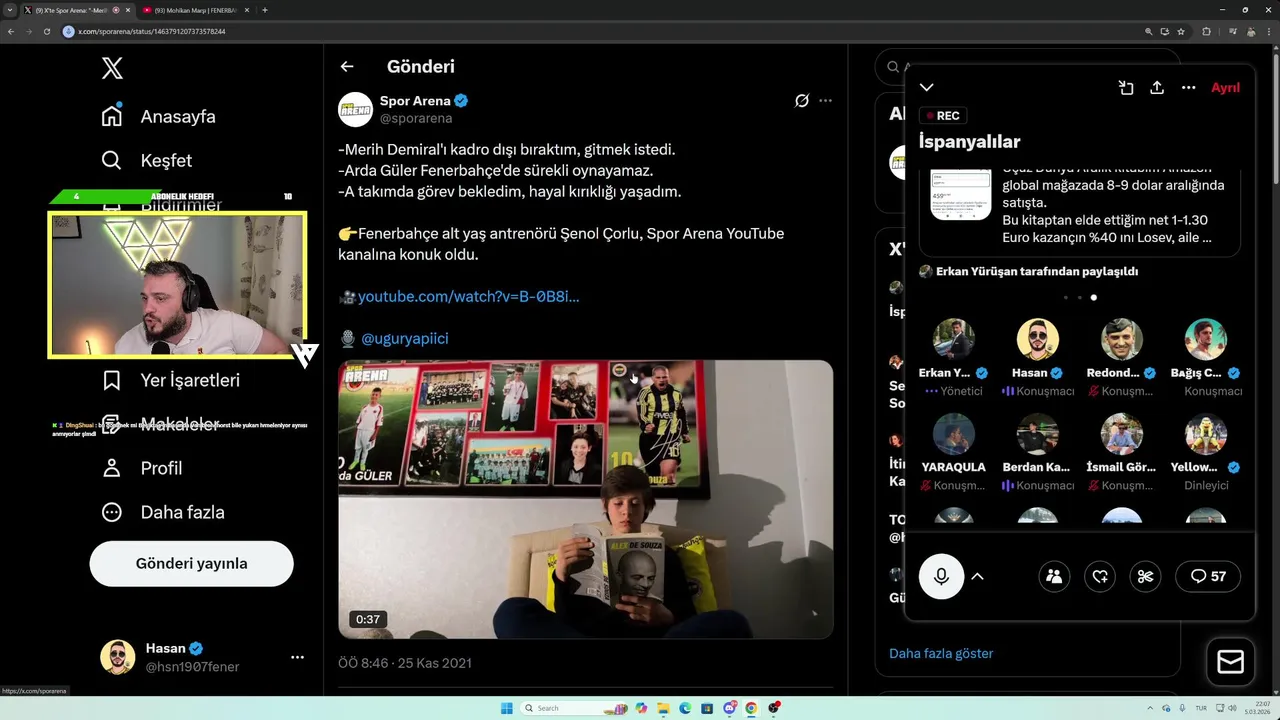Open Chrome three-dot menu
The image size is (1280, 720).
(x=1268, y=31)
